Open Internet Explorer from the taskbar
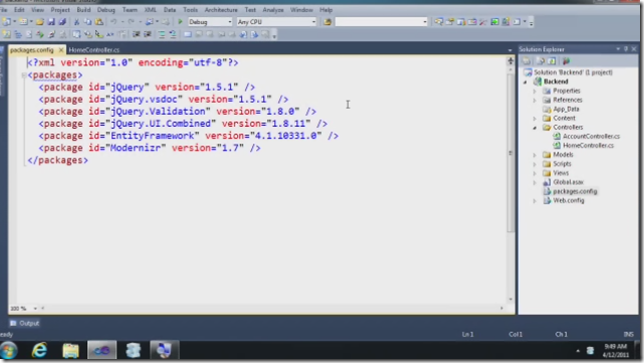The image size is (644, 363). [39, 350]
